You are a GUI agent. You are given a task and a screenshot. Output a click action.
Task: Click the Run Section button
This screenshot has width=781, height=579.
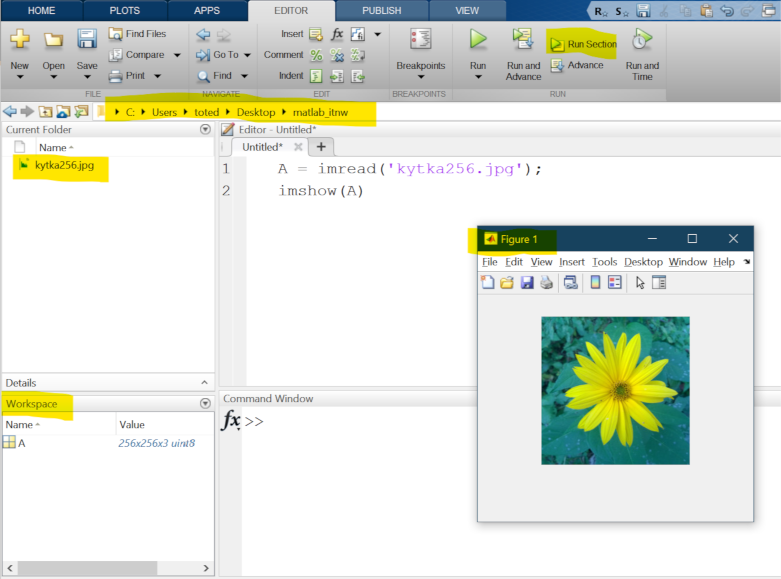pyautogui.click(x=582, y=44)
